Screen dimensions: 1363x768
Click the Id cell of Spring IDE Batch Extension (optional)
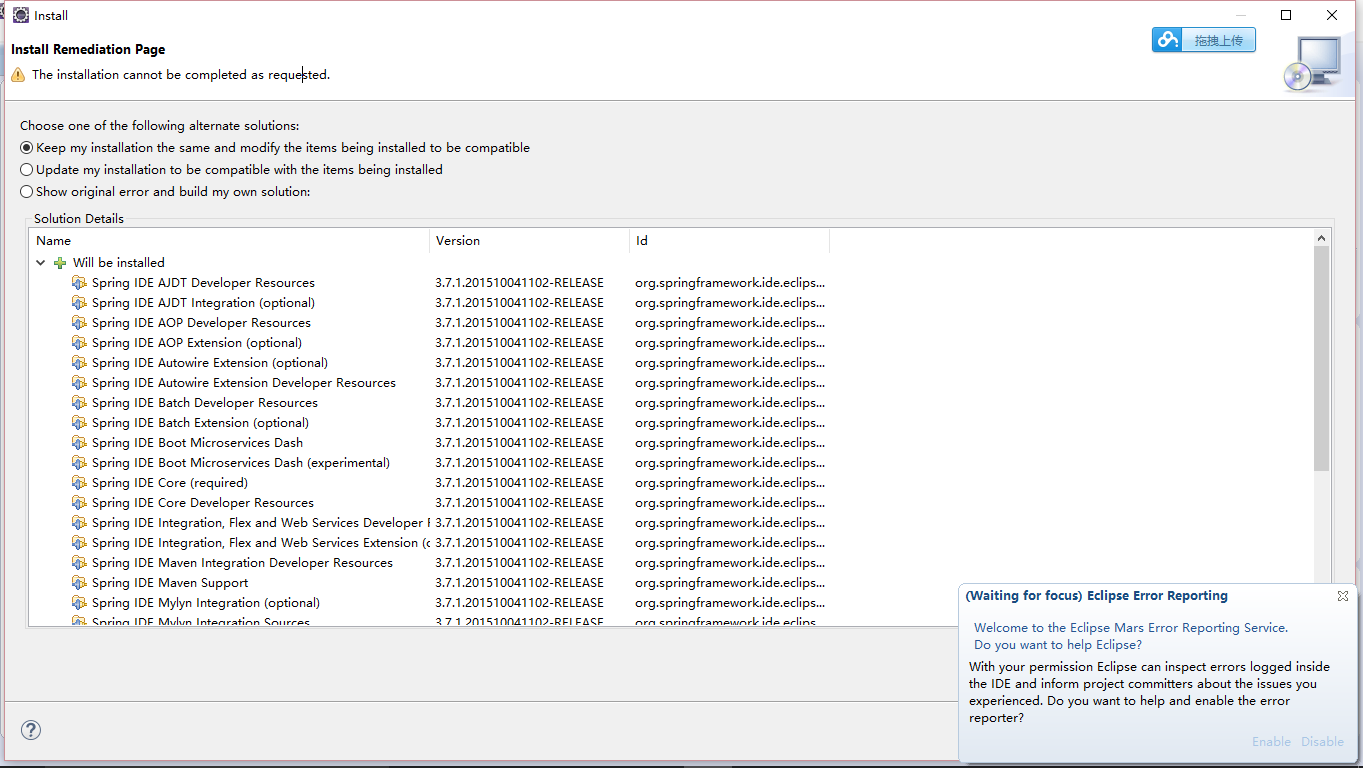click(x=730, y=423)
